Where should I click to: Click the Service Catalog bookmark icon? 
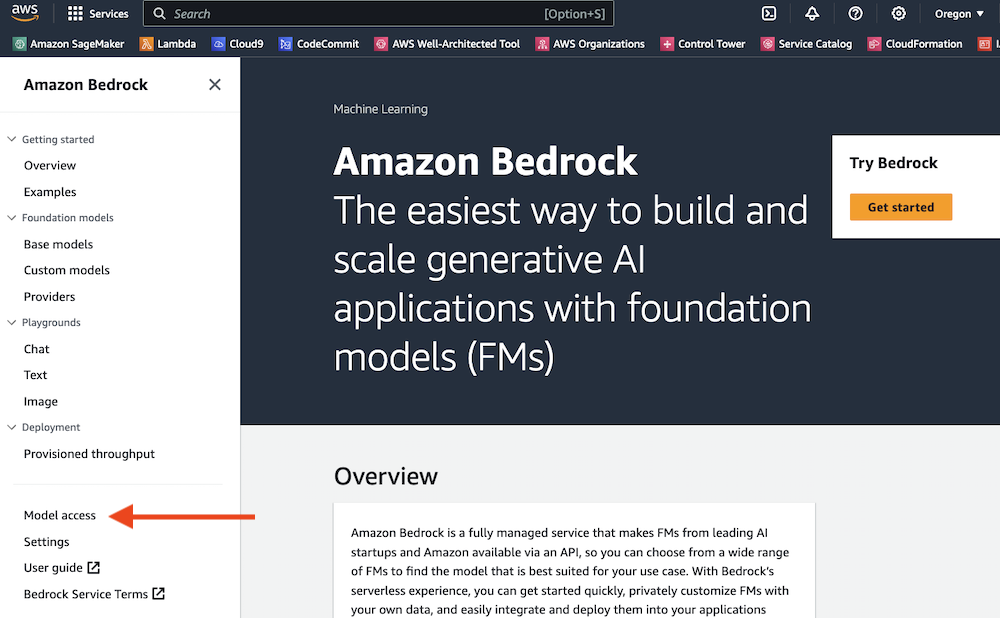pos(768,44)
